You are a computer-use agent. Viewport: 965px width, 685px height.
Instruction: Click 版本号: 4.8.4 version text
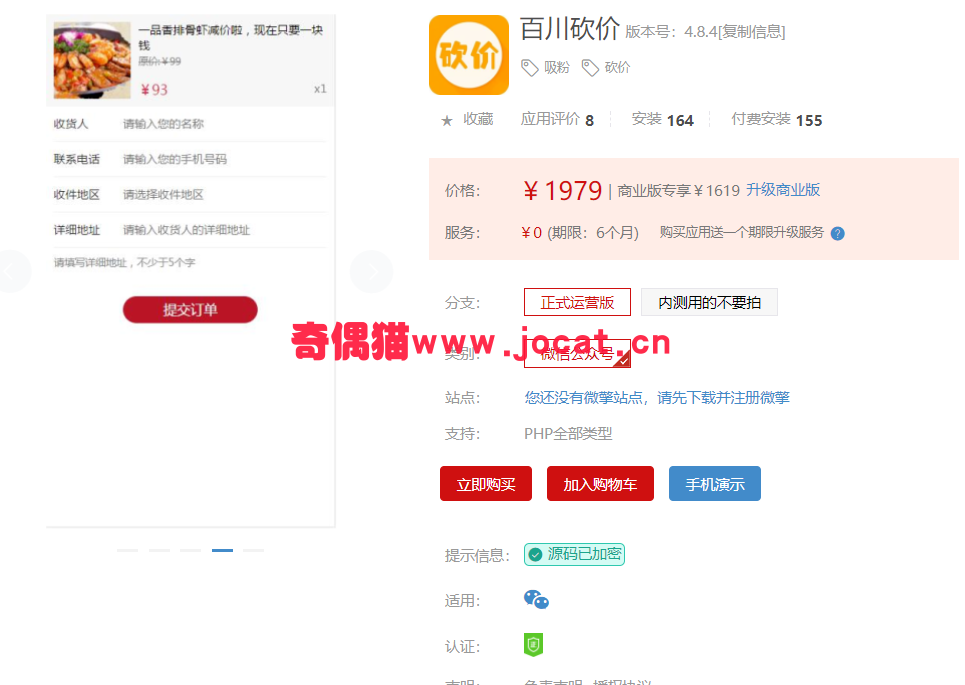(x=671, y=32)
